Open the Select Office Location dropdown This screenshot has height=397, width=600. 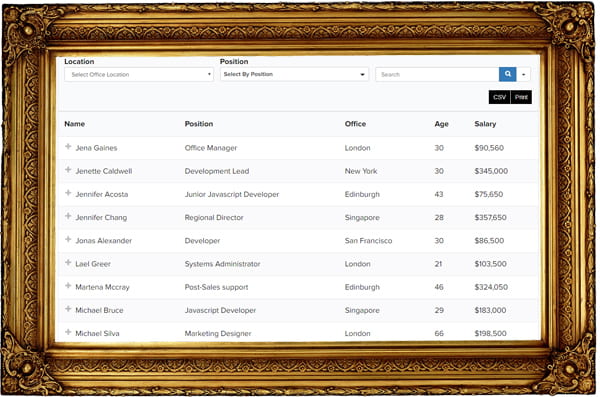coord(139,74)
